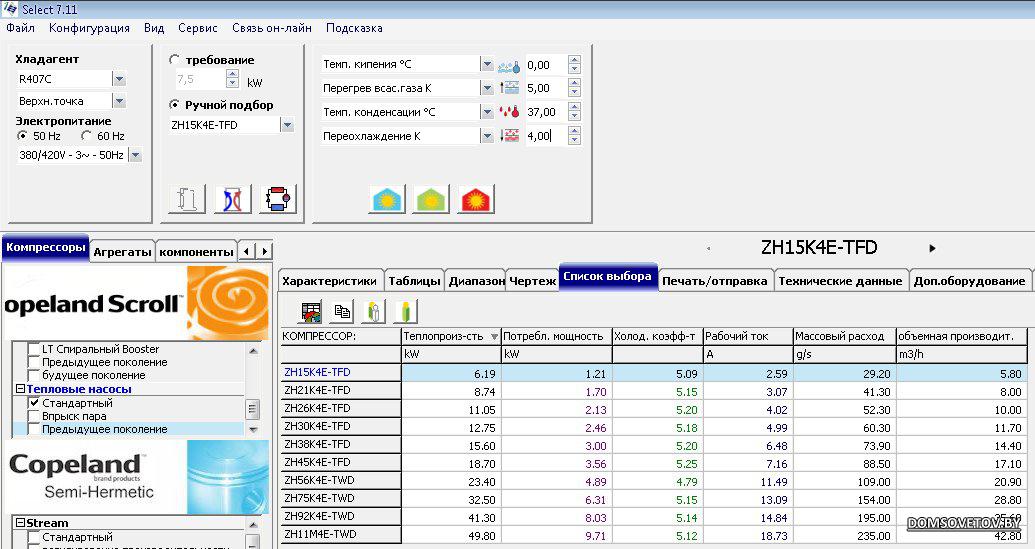Switch to the 'Технические данные' tab
This screenshot has height=549, width=1035.
840,280
